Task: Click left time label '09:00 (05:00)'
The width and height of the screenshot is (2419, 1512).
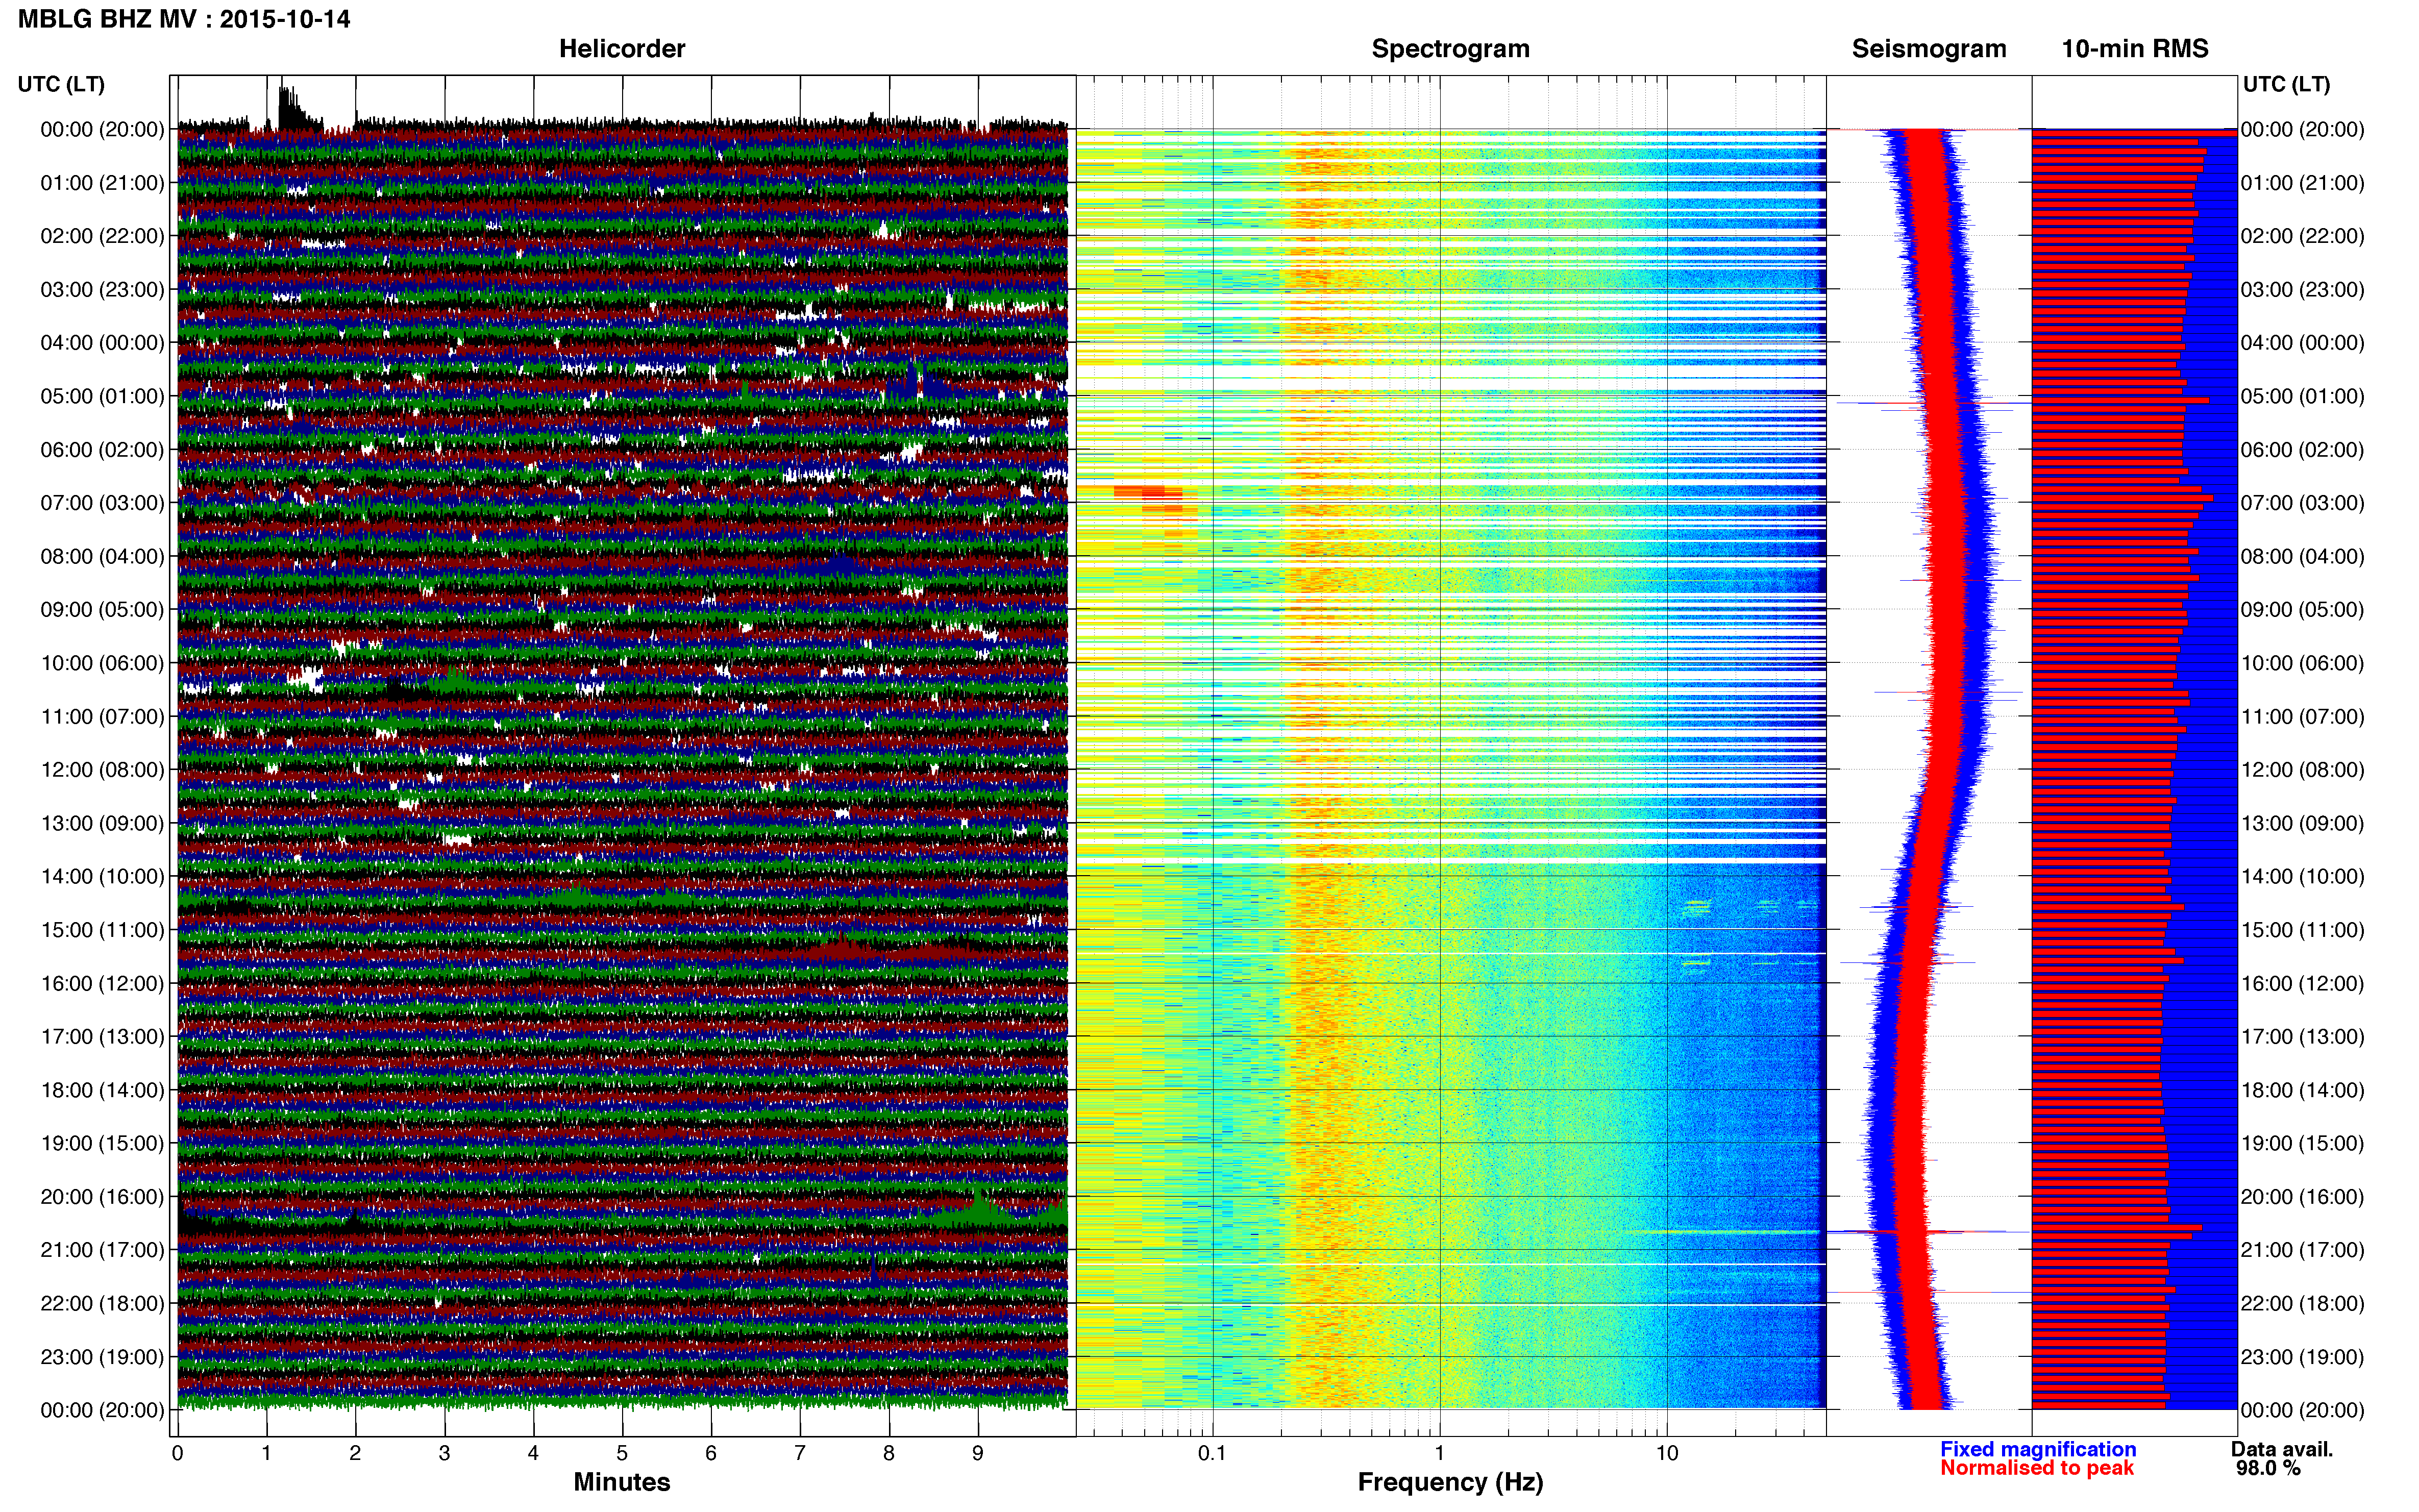Action: tap(102, 610)
